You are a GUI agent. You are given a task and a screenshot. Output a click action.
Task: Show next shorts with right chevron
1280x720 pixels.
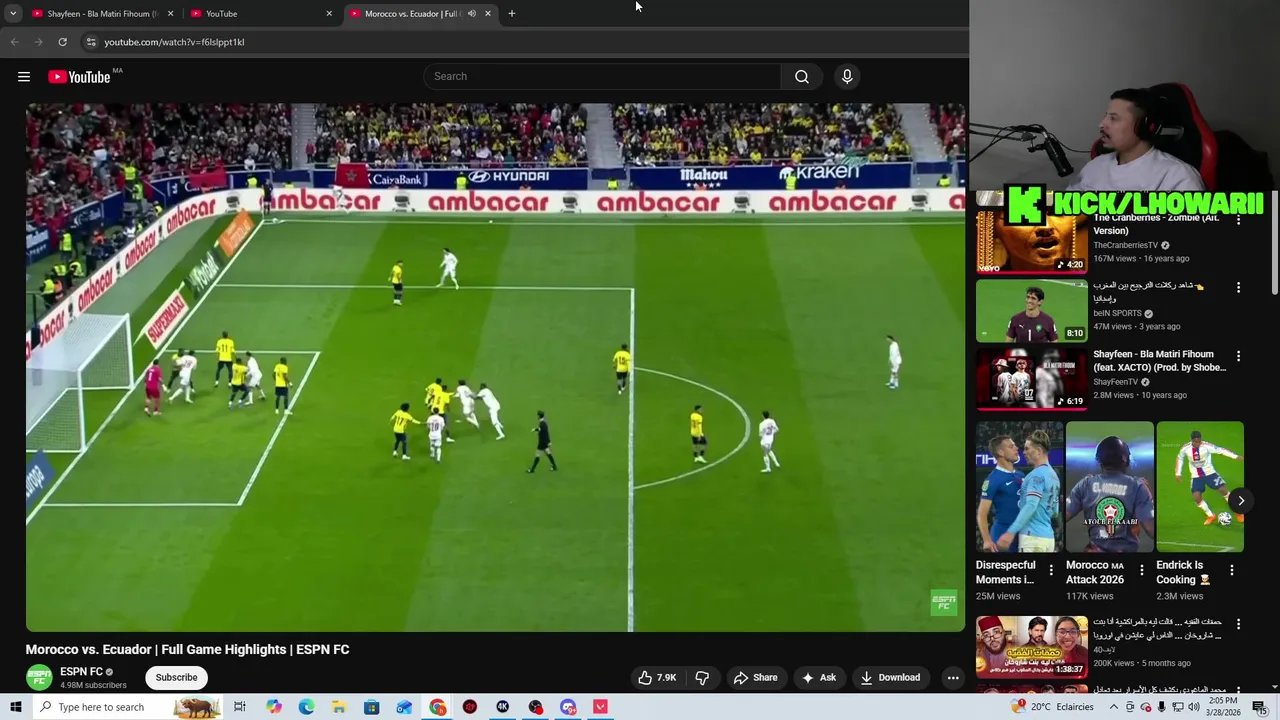point(1241,501)
